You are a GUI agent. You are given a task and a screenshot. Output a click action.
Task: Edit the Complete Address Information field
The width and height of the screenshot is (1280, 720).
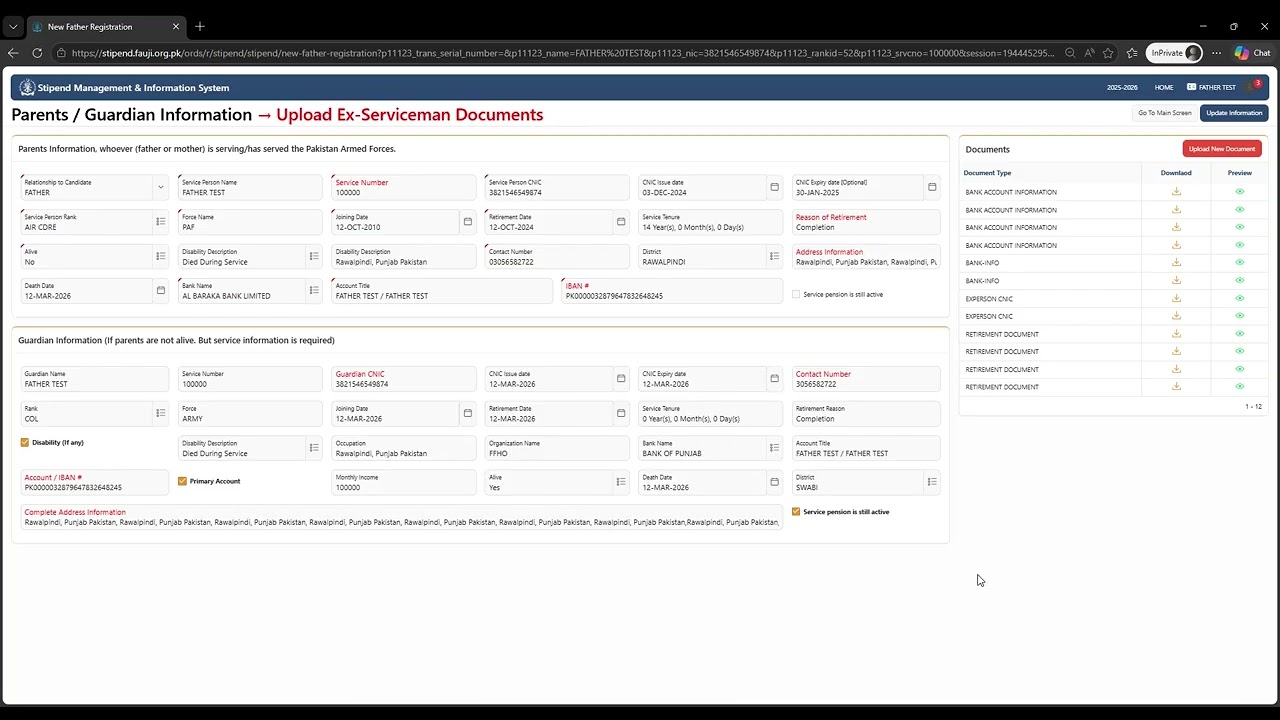click(x=401, y=517)
